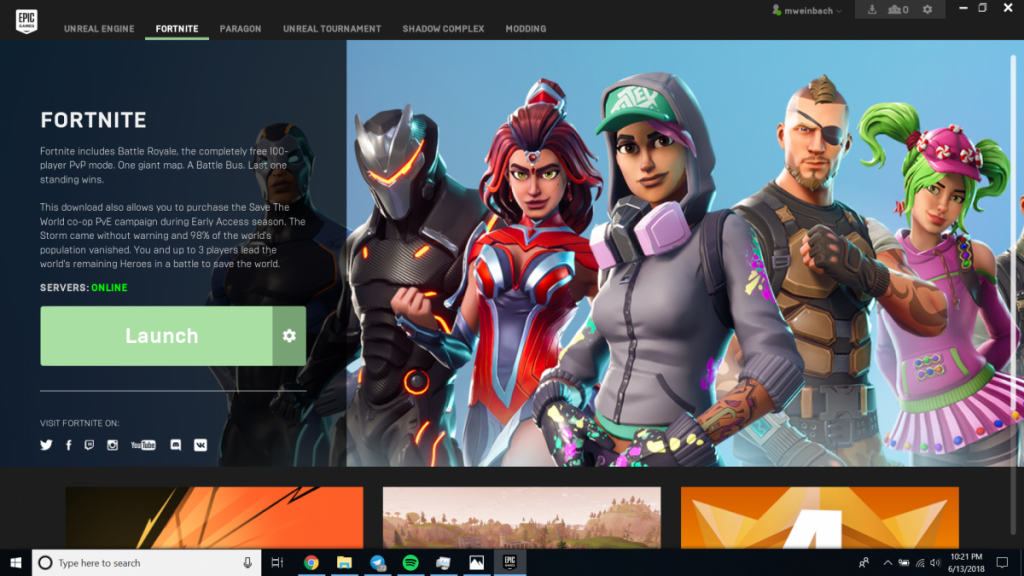Open Fortnite's YouTube channel
Viewport: 1024px width, 576px height.
143,445
